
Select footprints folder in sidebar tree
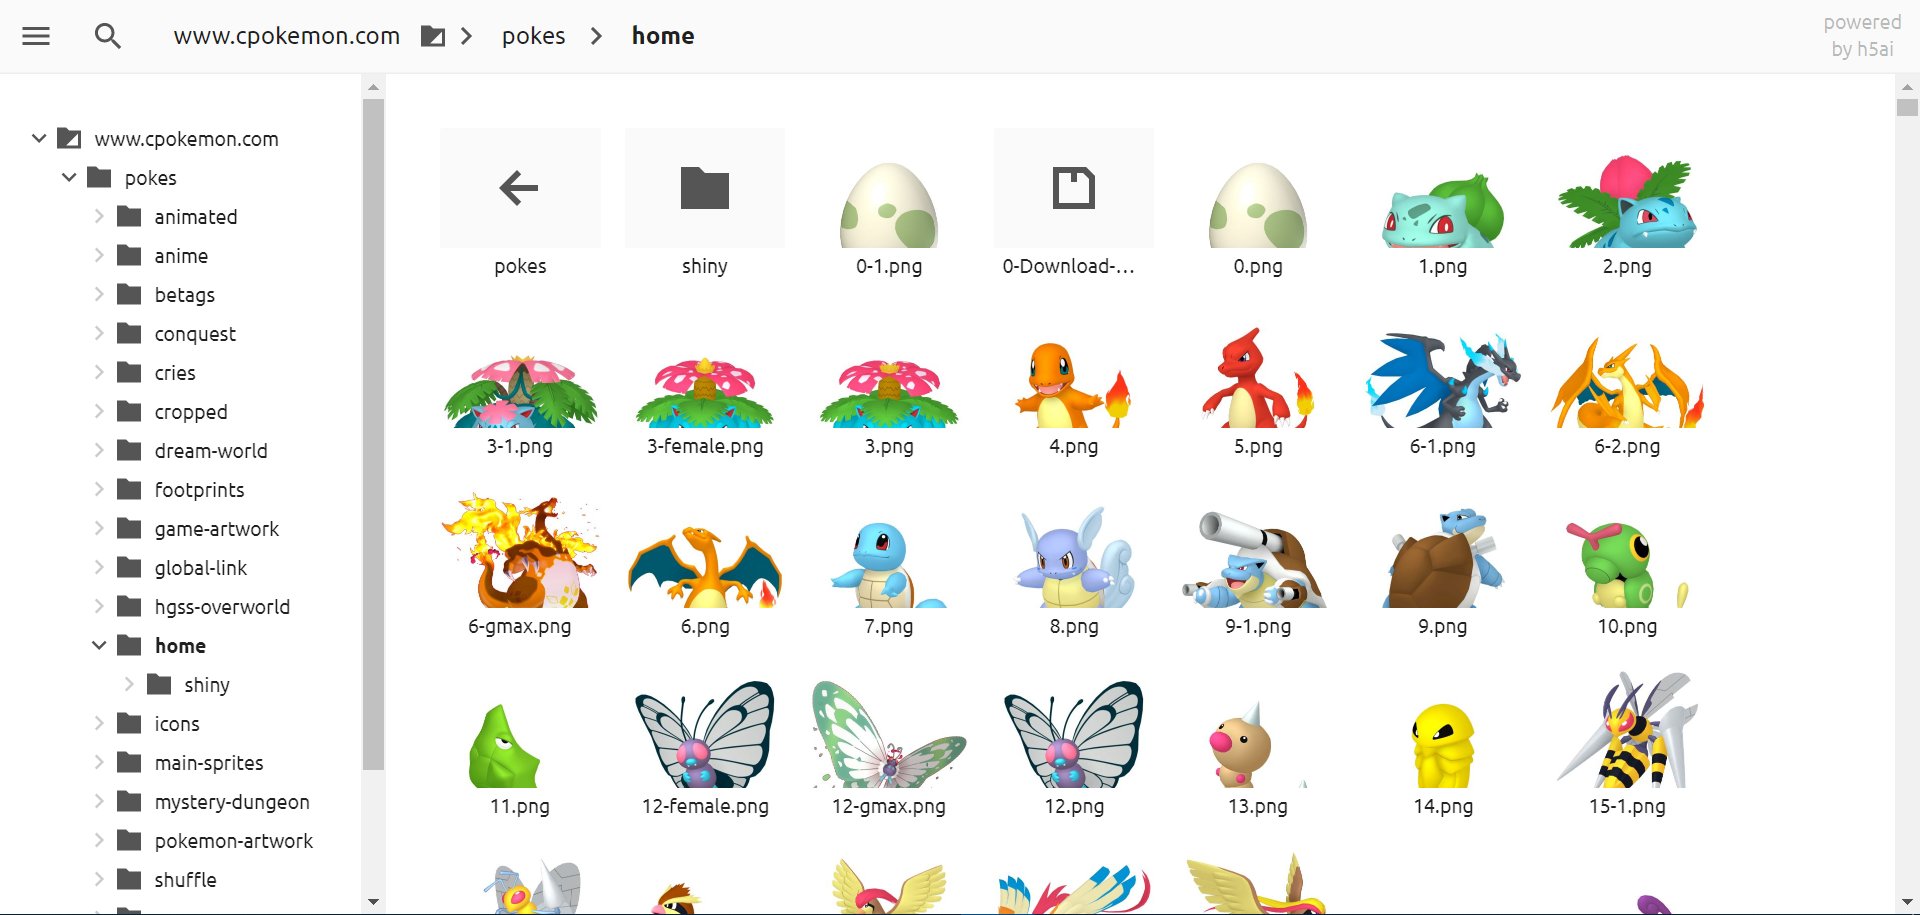click(180, 489)
